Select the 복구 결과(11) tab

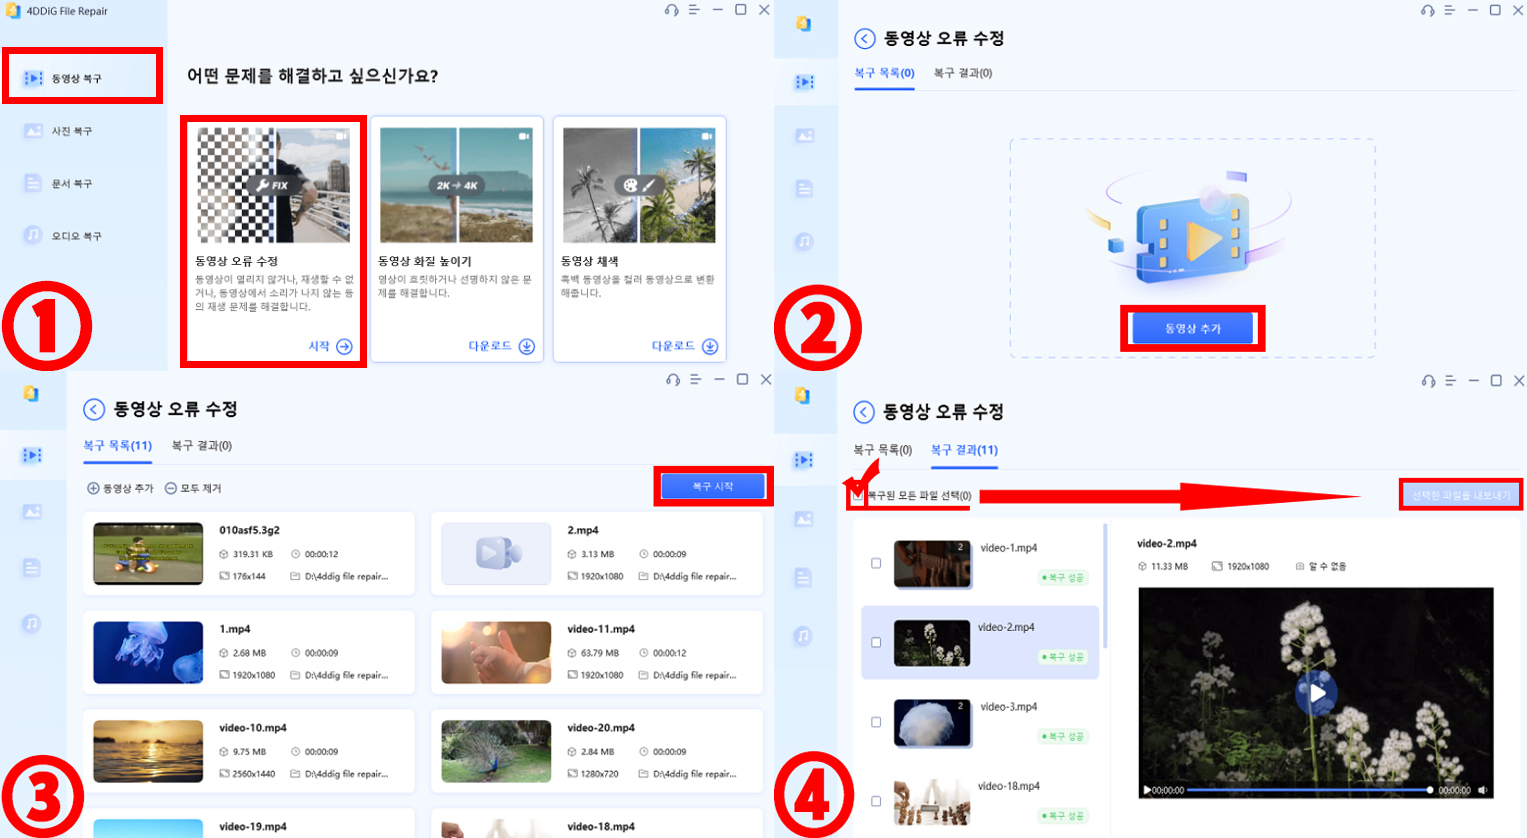tap(964, 450)
